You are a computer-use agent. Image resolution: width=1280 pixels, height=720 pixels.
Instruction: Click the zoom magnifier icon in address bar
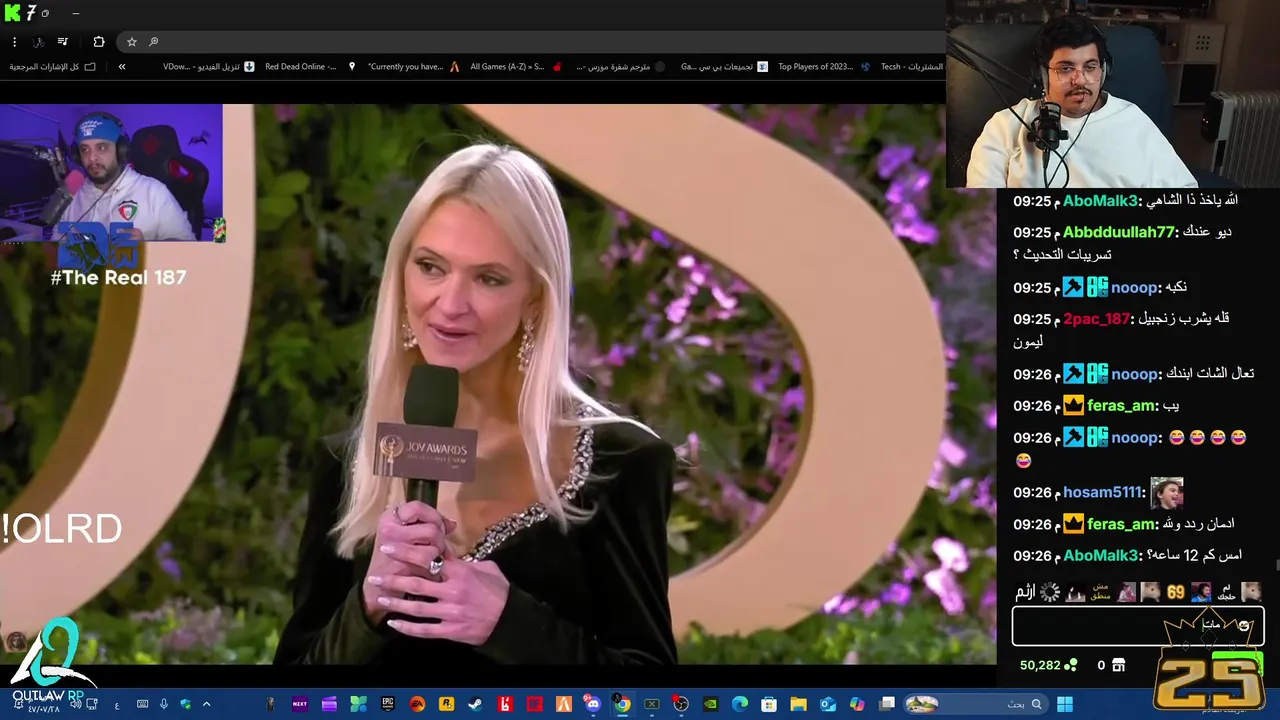pyautogui.click(x=154, y=42)
